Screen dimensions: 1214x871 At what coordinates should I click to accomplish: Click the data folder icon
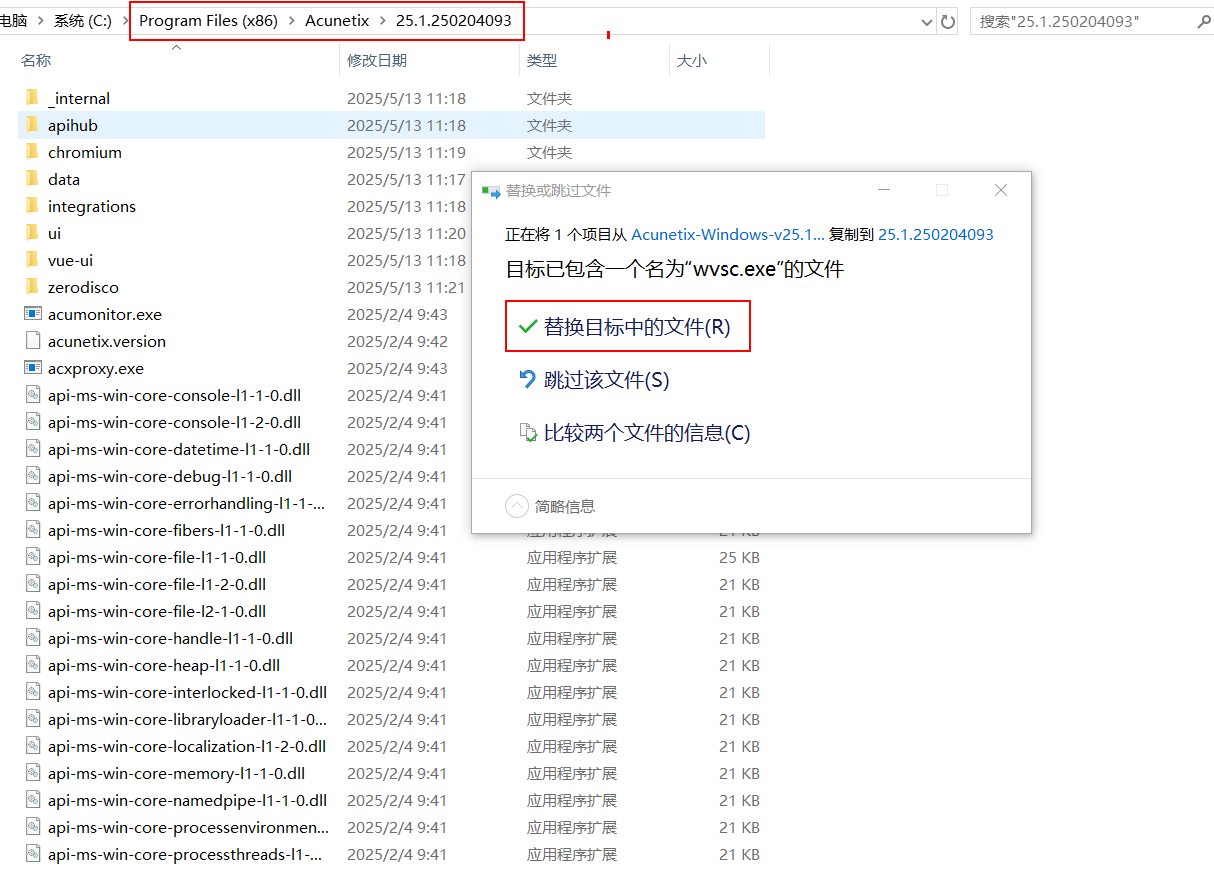click(x=32, y=179)
